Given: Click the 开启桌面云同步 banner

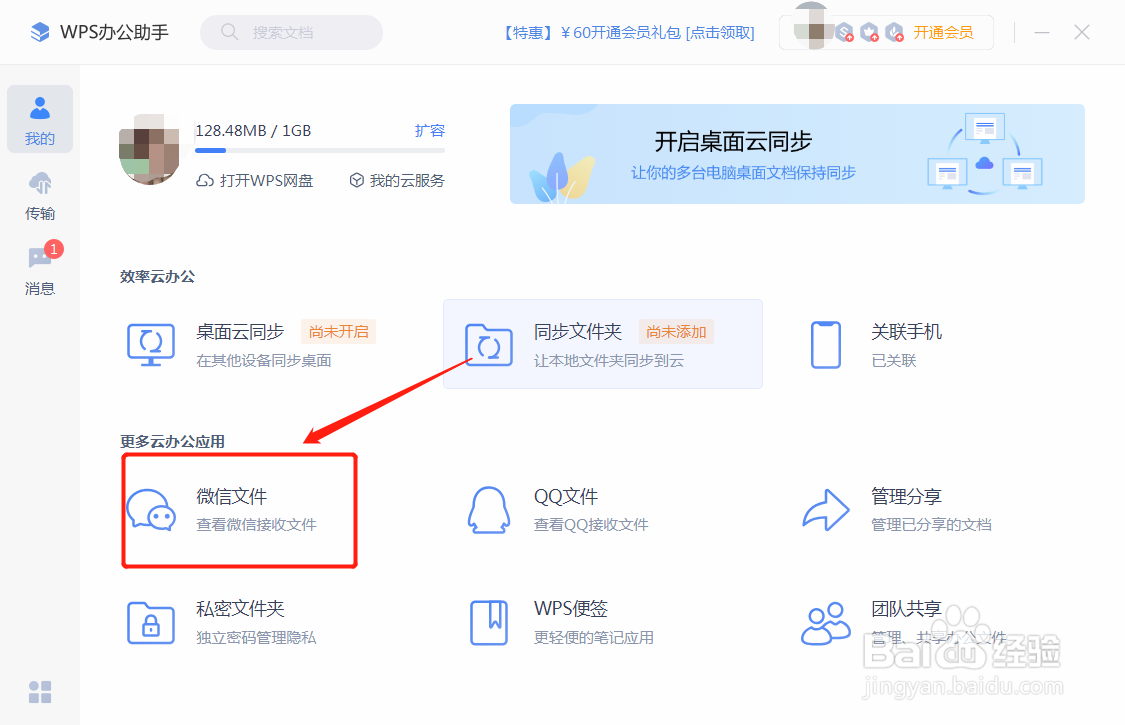Looking at the screenshot, I should [797, 154].
